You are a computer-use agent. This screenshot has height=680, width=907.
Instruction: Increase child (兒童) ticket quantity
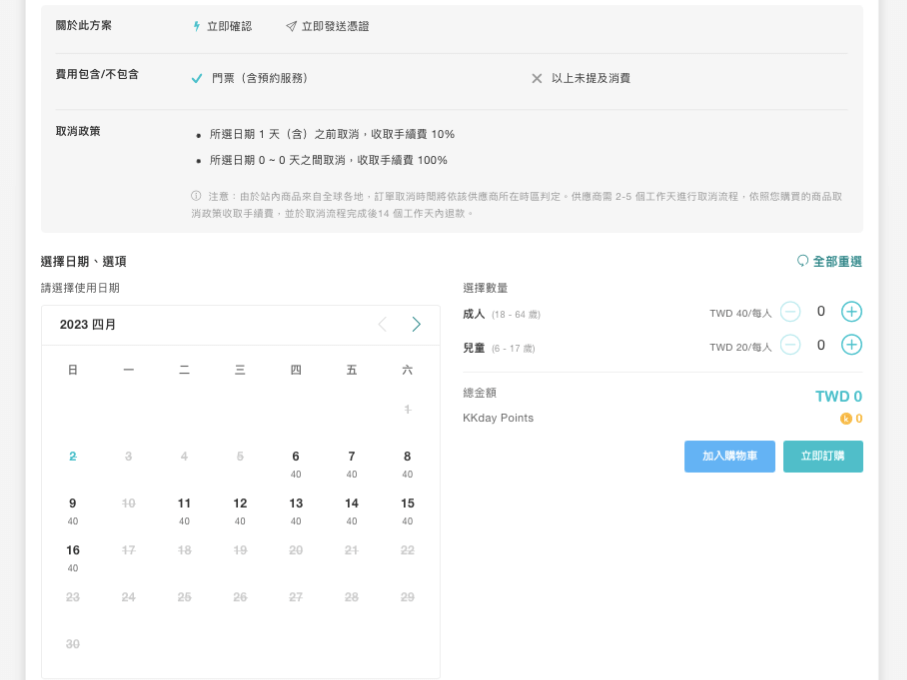(x=851, y=345)
